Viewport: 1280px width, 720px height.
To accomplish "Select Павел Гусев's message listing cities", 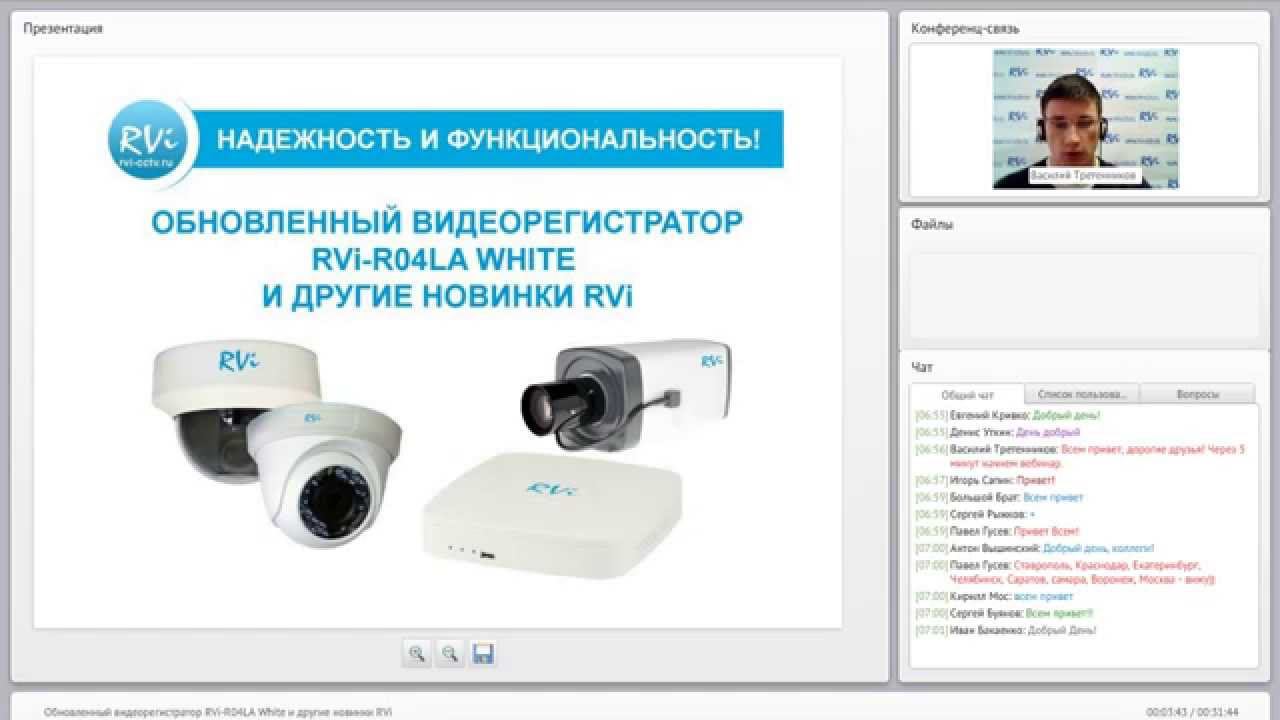I will [1066, 572].
